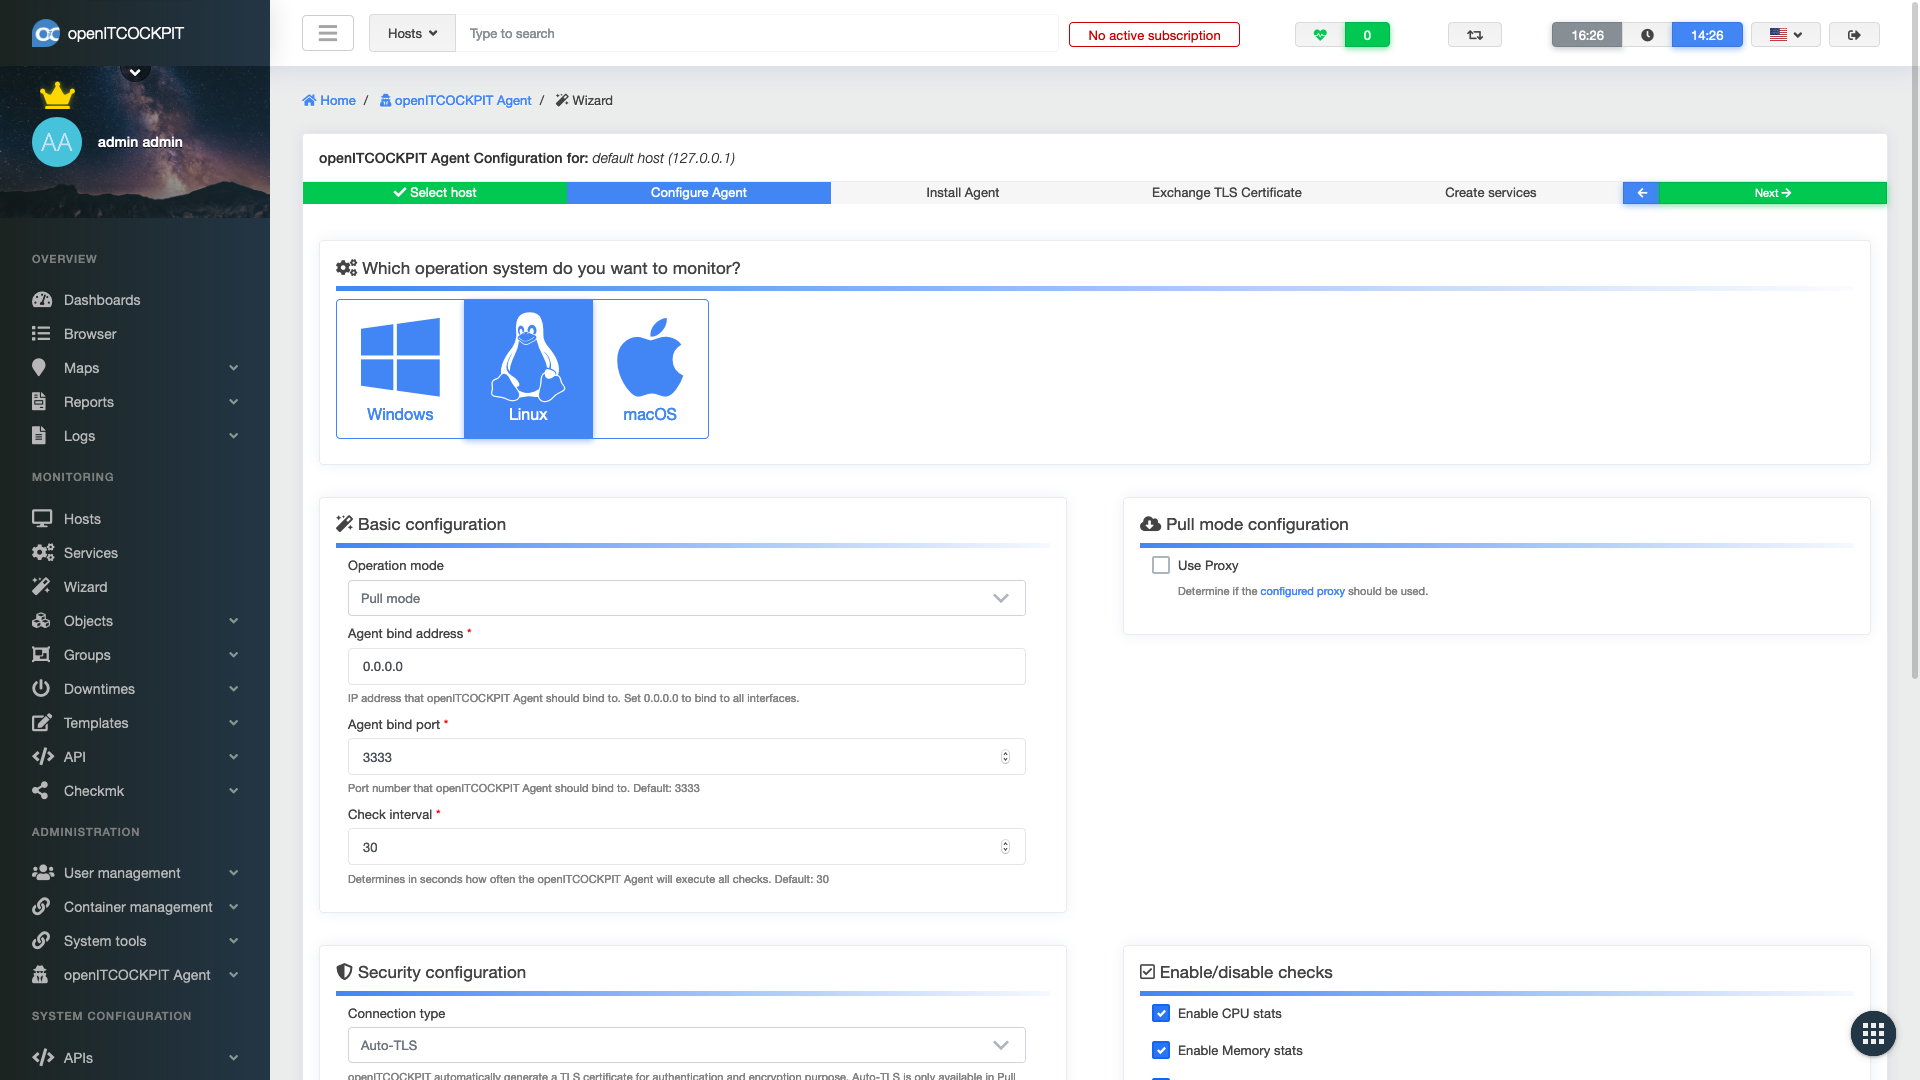Click the auto-refresh icon in the header
Viewport: 1920px width, 1080px height.
point(1474,33)
